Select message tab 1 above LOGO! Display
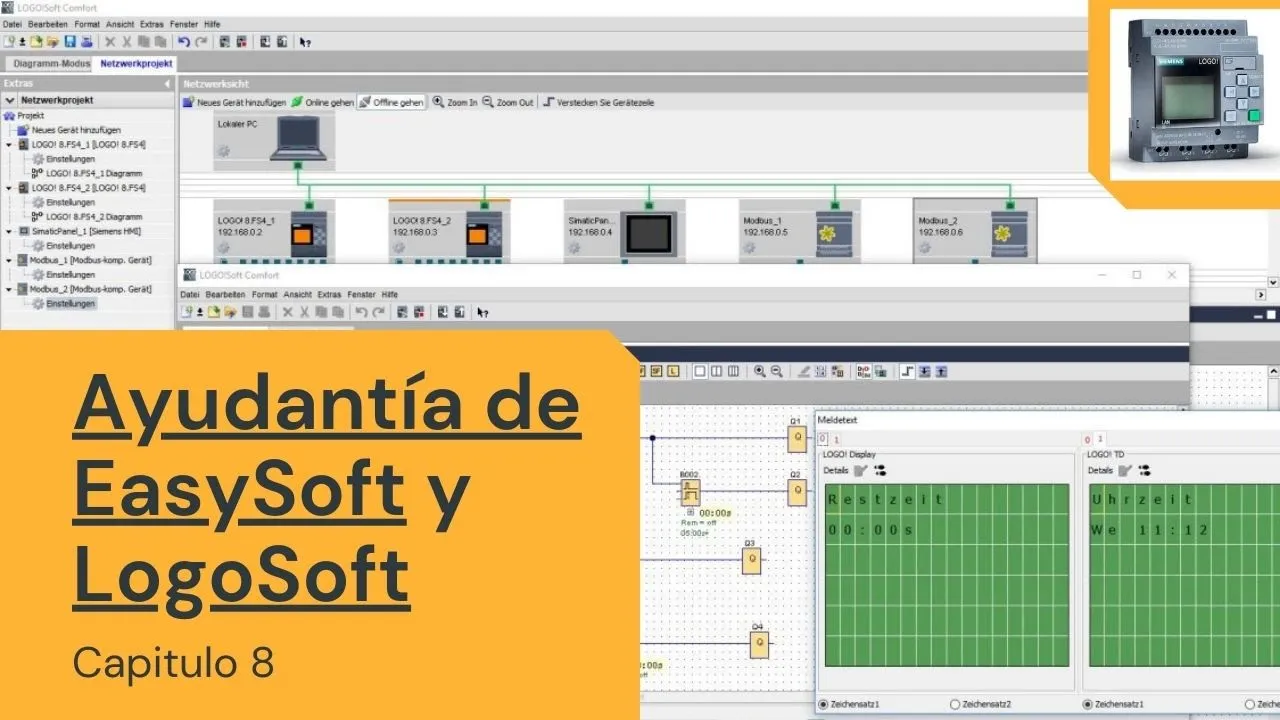The image size is (1280, 720). point(837,439)
